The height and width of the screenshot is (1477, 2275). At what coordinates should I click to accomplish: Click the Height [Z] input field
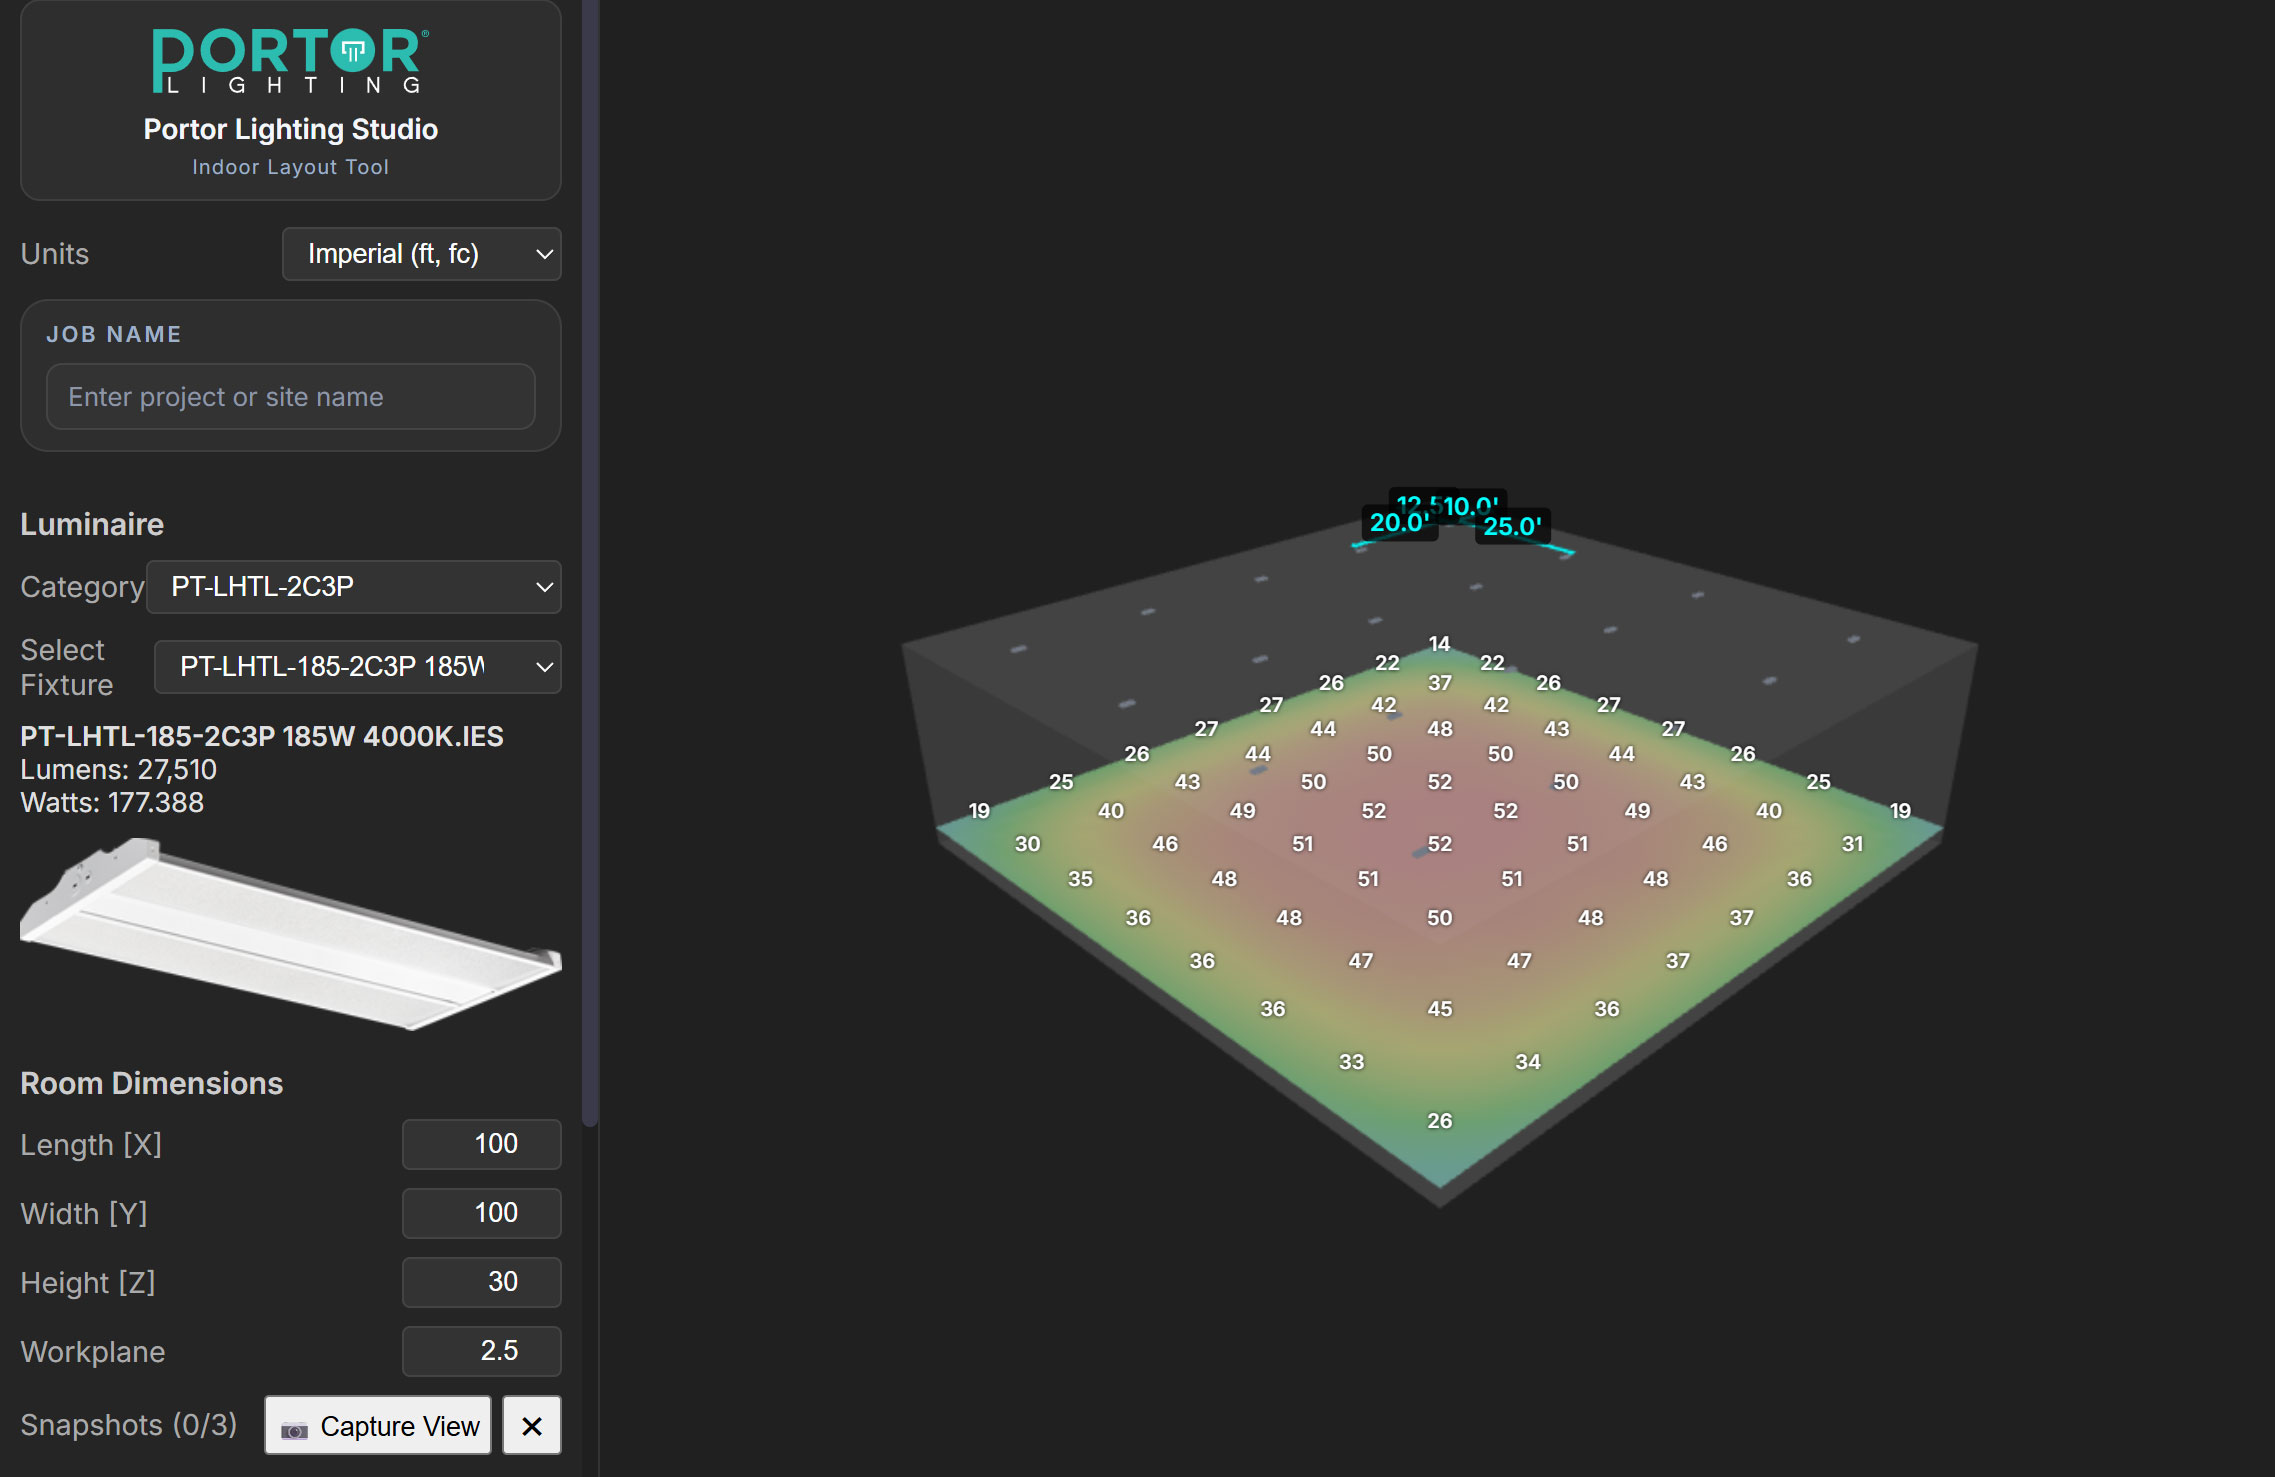pos(481,1282)
